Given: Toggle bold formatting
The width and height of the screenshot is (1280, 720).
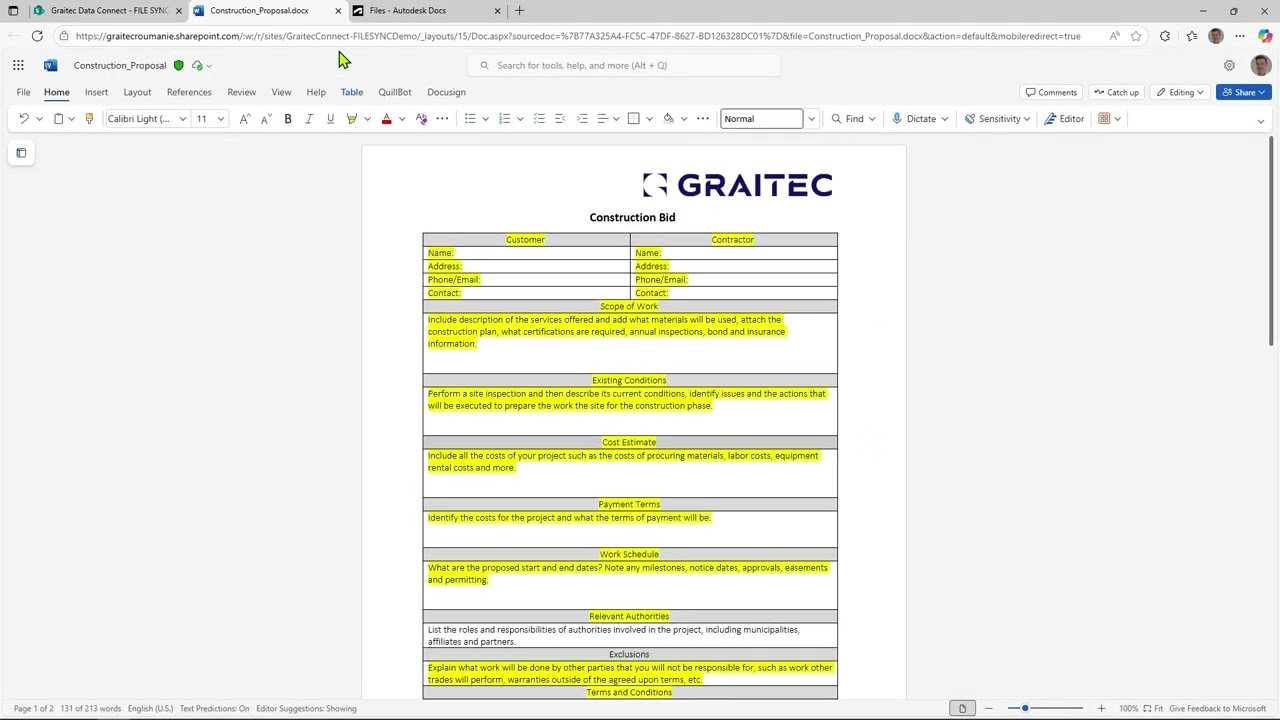Looking at the screenshot, I should click(x=288, y=119).
